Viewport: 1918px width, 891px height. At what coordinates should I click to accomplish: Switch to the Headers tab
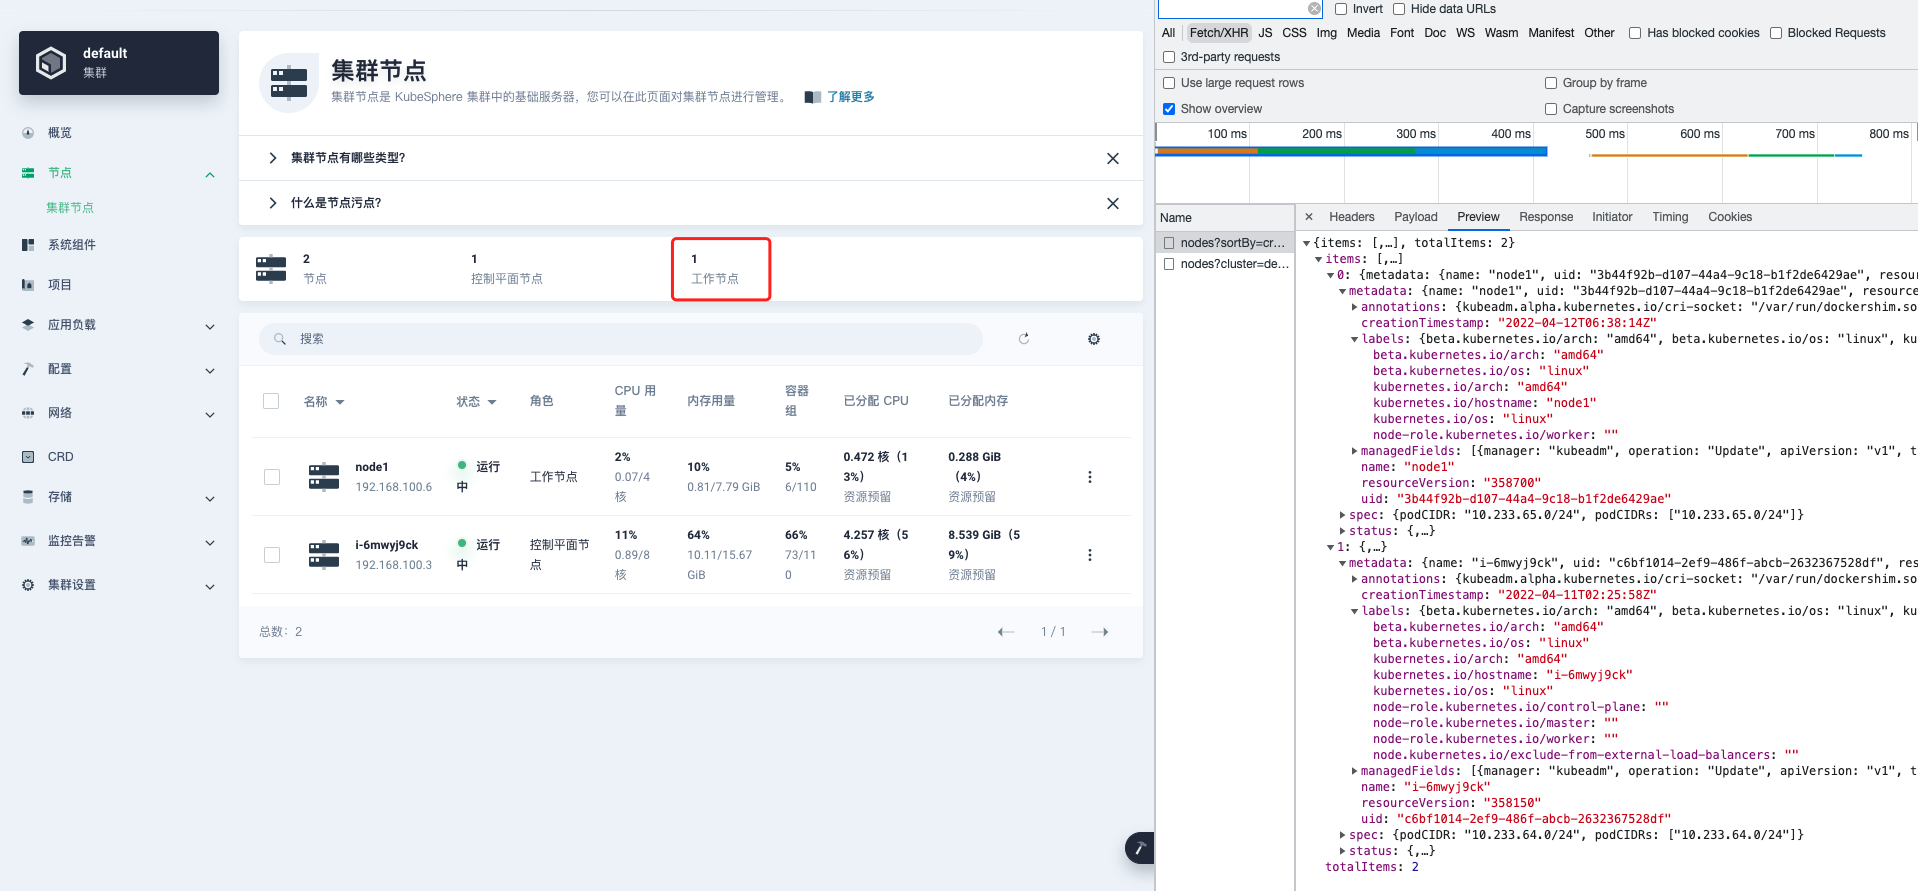coord(1351,217)
